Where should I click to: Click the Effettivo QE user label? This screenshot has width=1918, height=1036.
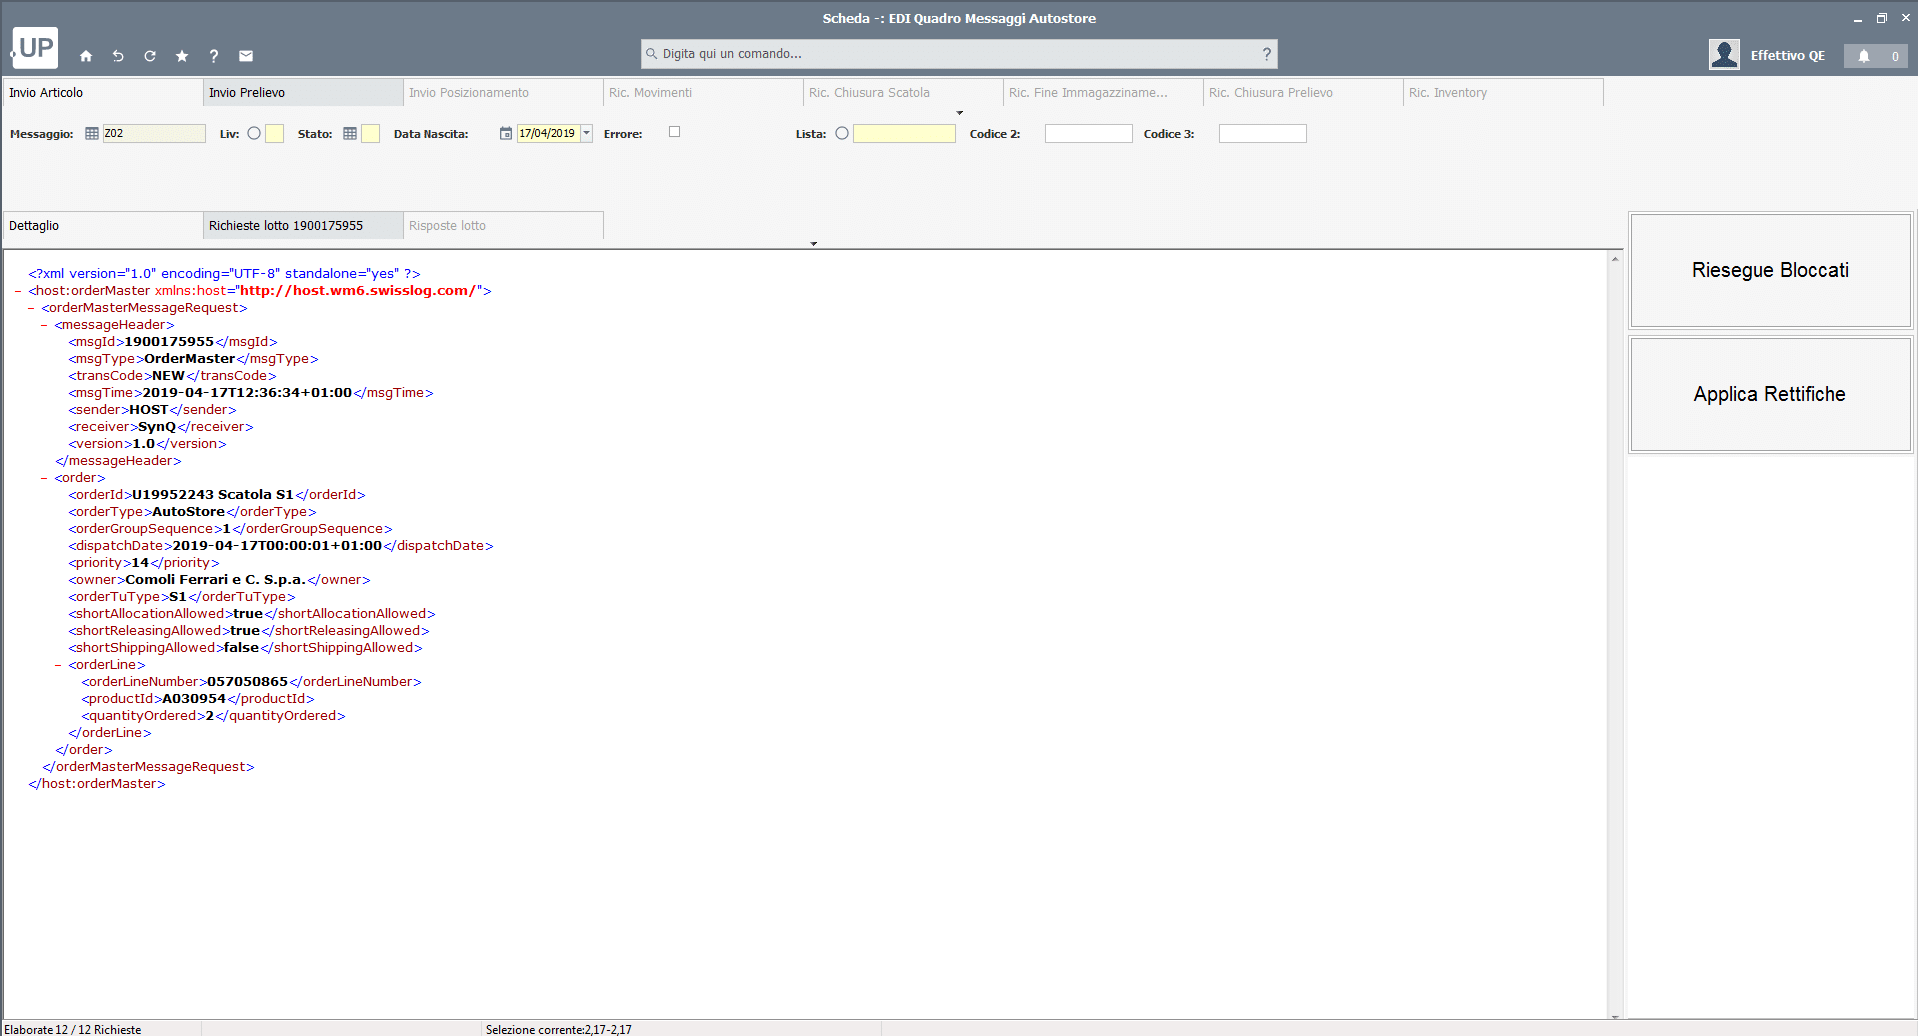(x=1787, y=55)
